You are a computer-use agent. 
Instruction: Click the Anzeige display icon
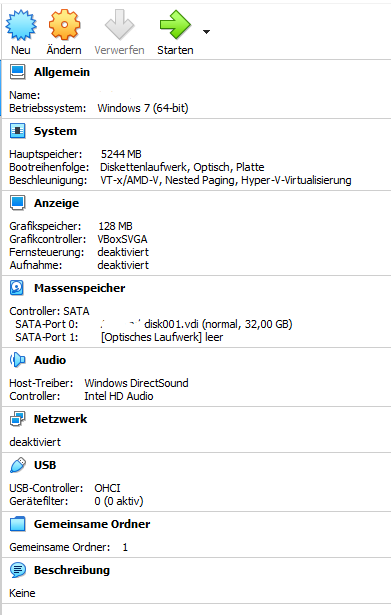(17, 203)
